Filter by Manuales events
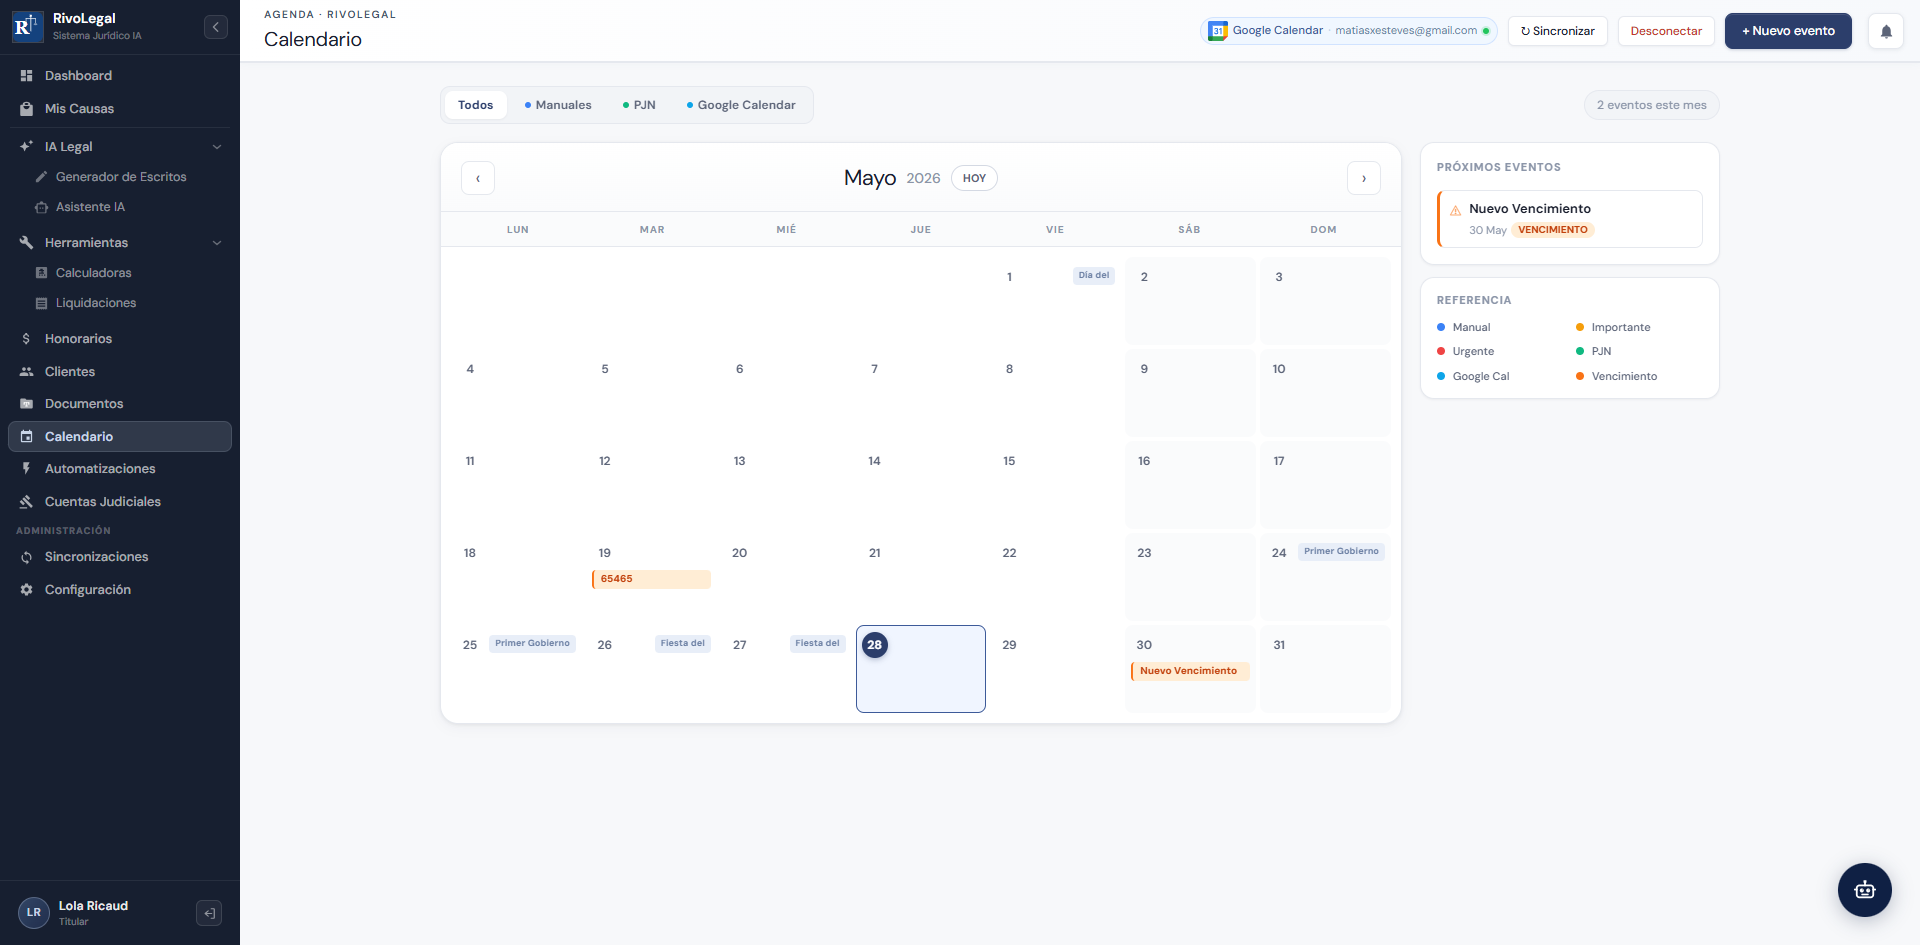The image size is (1920, 945). 558,105
